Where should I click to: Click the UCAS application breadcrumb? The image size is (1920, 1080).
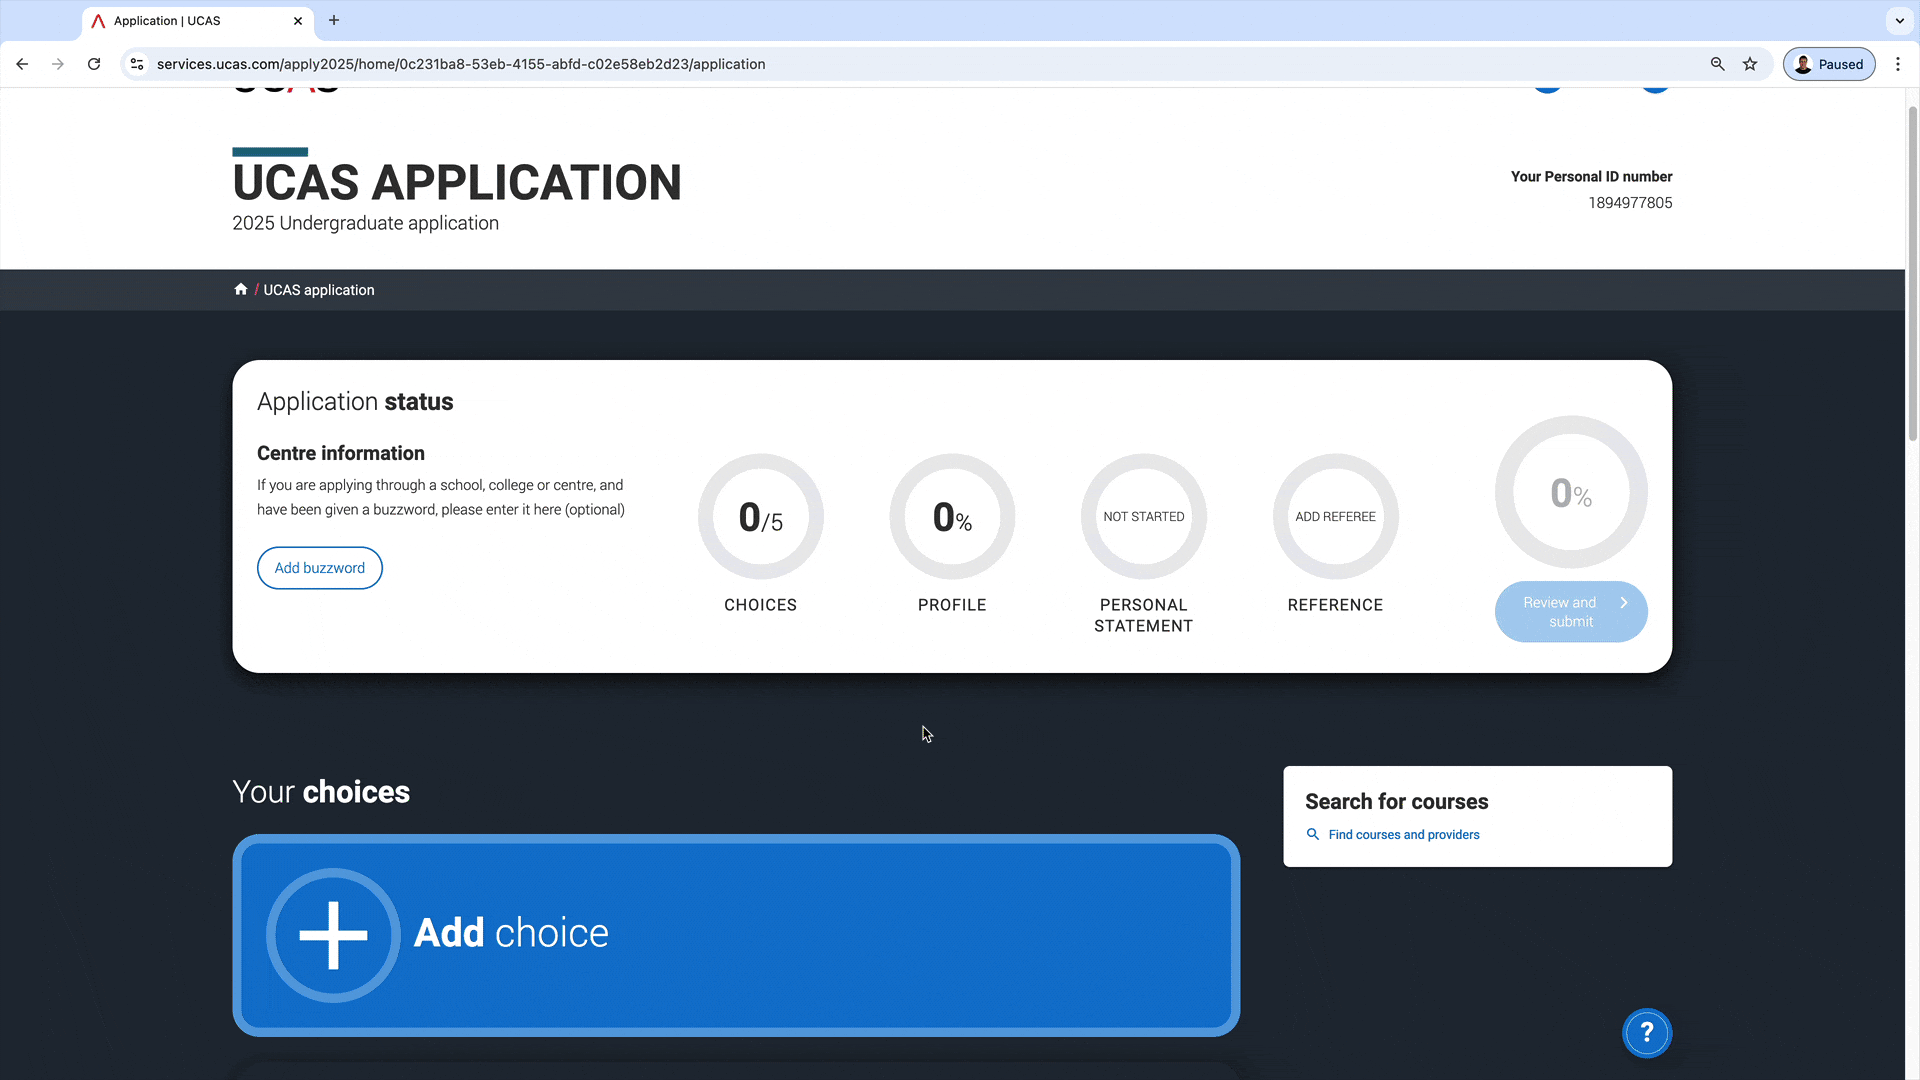pyautogui.click(x=319, y=290)
